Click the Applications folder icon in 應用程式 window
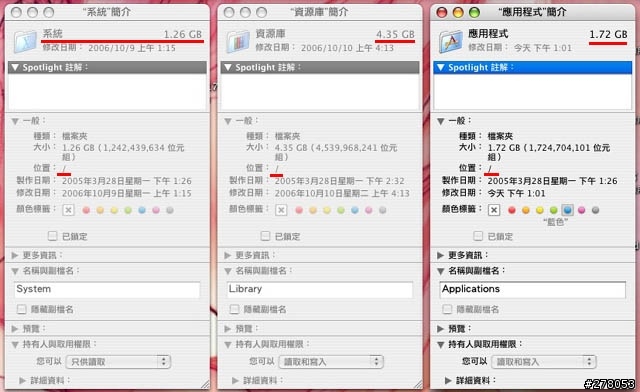This screenshot has width=640, height=392. pos(451,41)
